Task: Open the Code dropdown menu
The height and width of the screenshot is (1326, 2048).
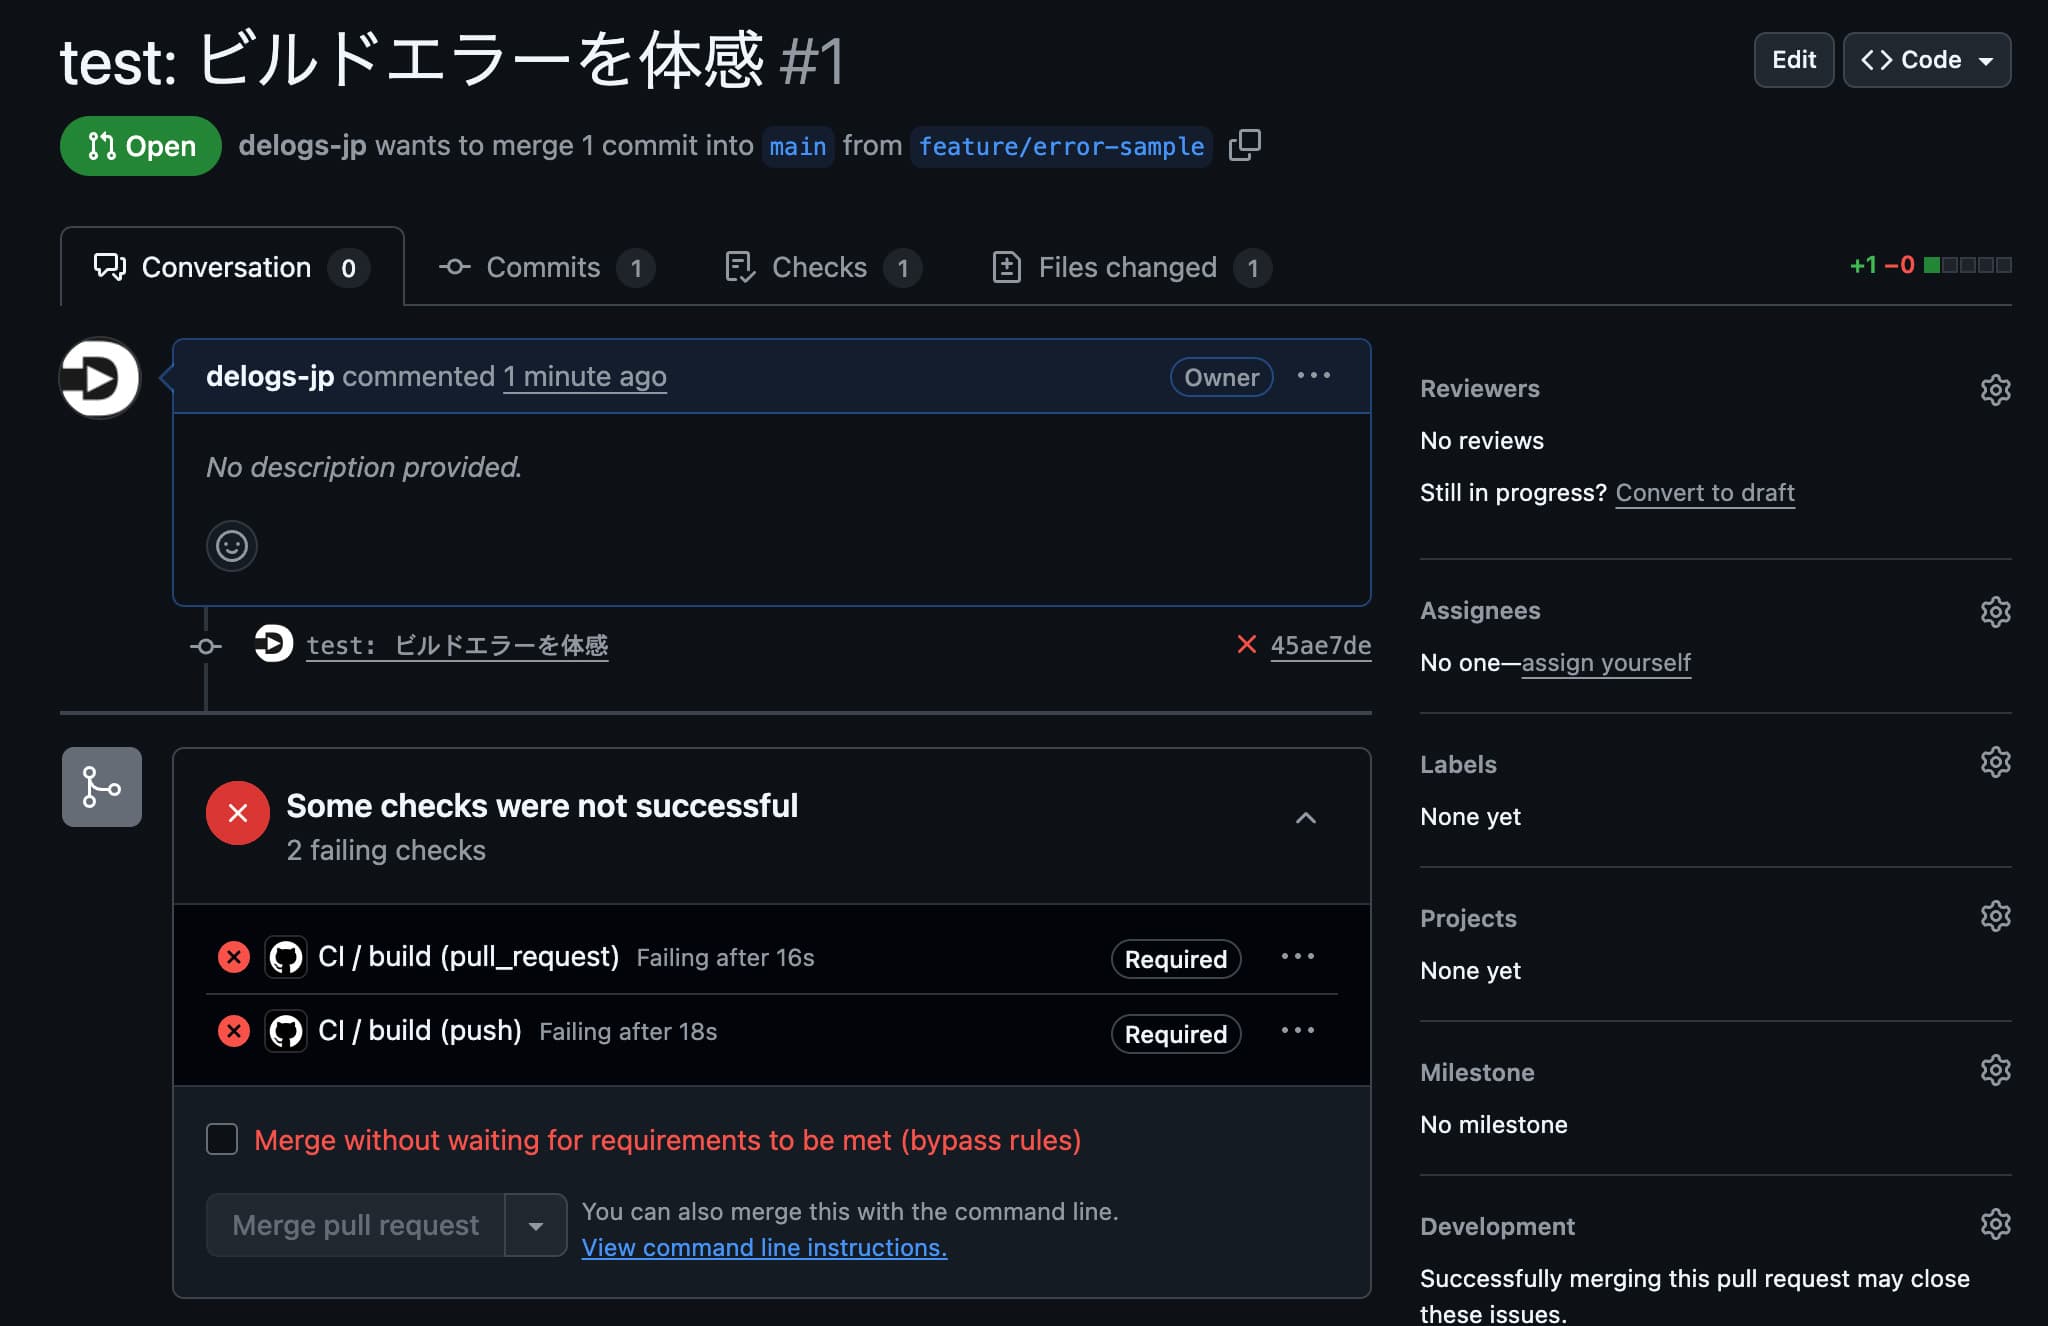Action: [x=1927, y=60]
